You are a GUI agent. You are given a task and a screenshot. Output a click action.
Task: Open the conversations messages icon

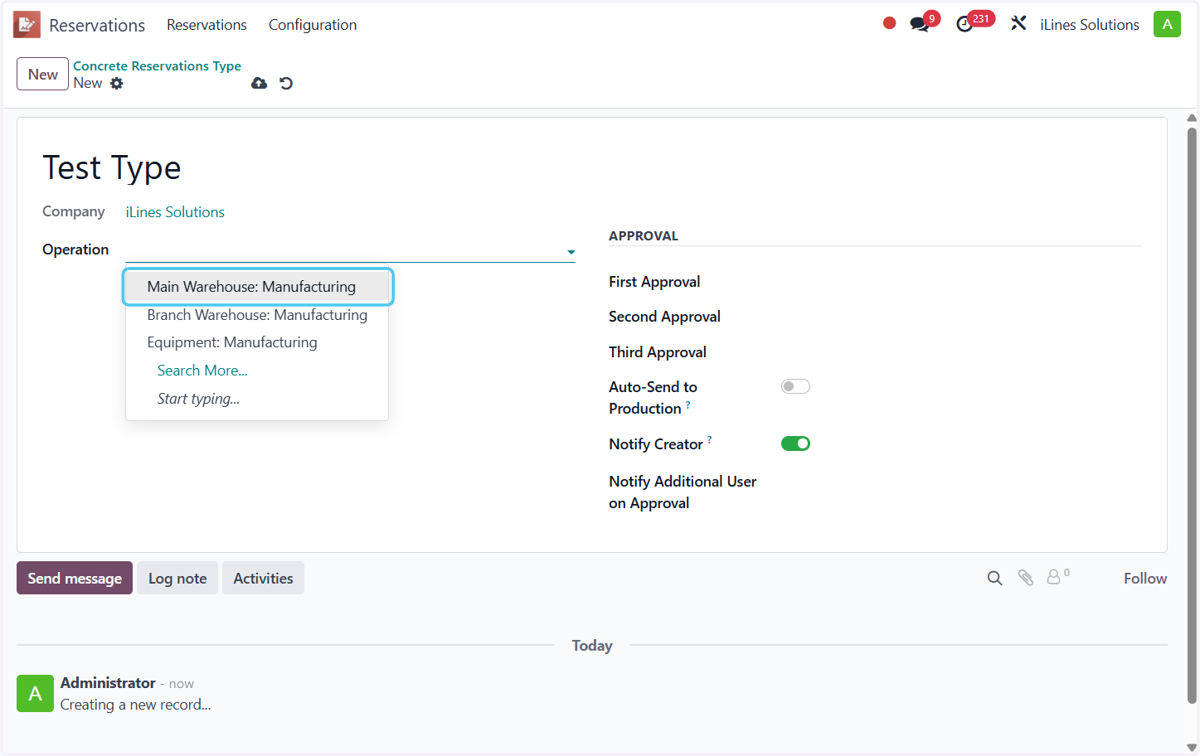click(919, 24)
